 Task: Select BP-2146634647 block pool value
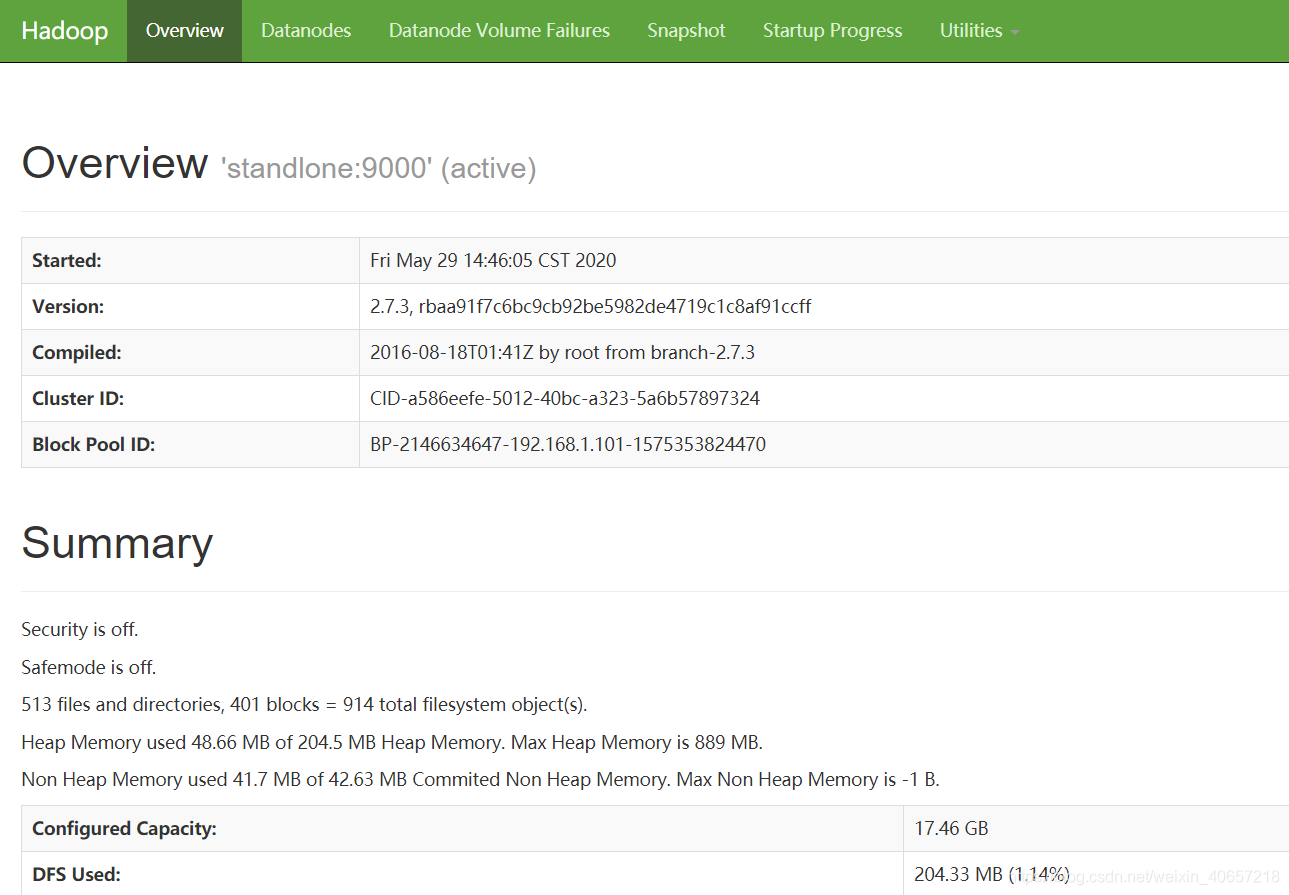tap(568, 444)
